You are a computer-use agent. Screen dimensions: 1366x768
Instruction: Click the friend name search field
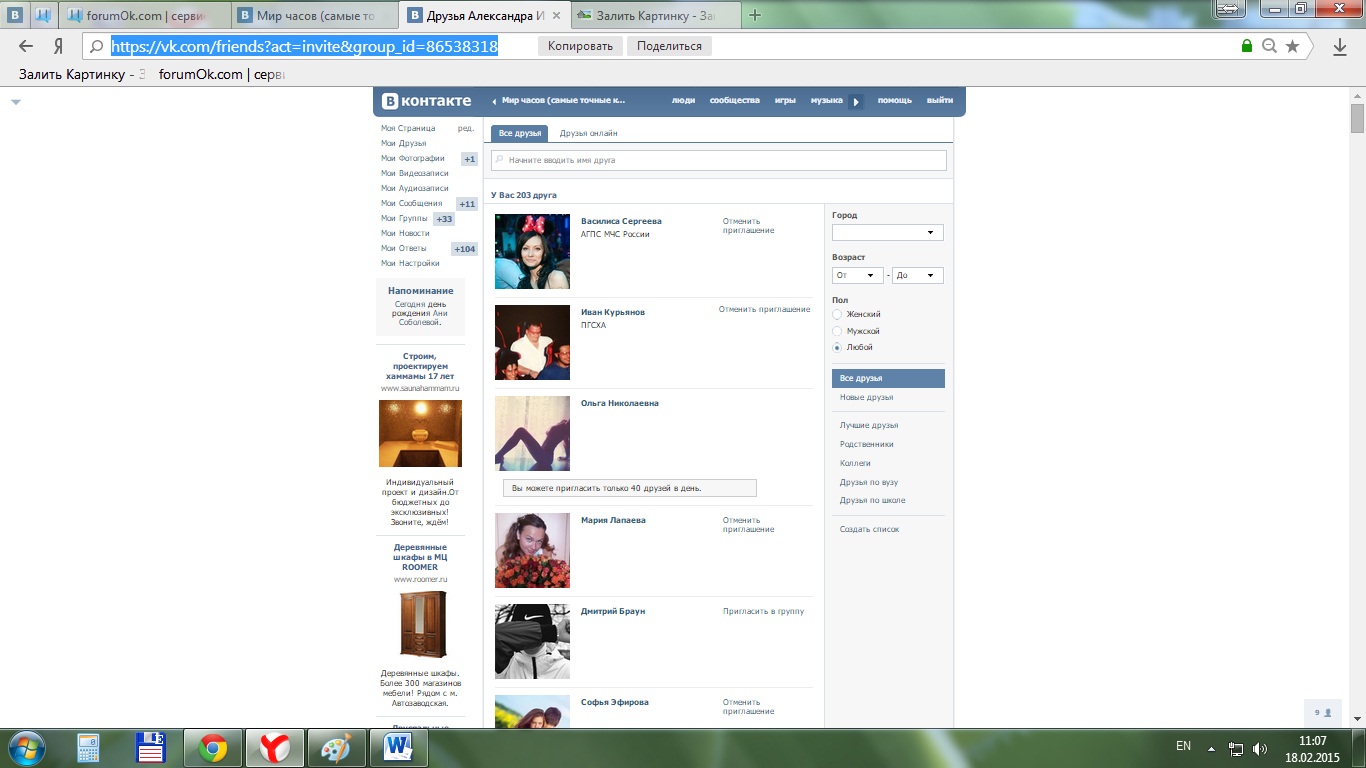(718, 160)
